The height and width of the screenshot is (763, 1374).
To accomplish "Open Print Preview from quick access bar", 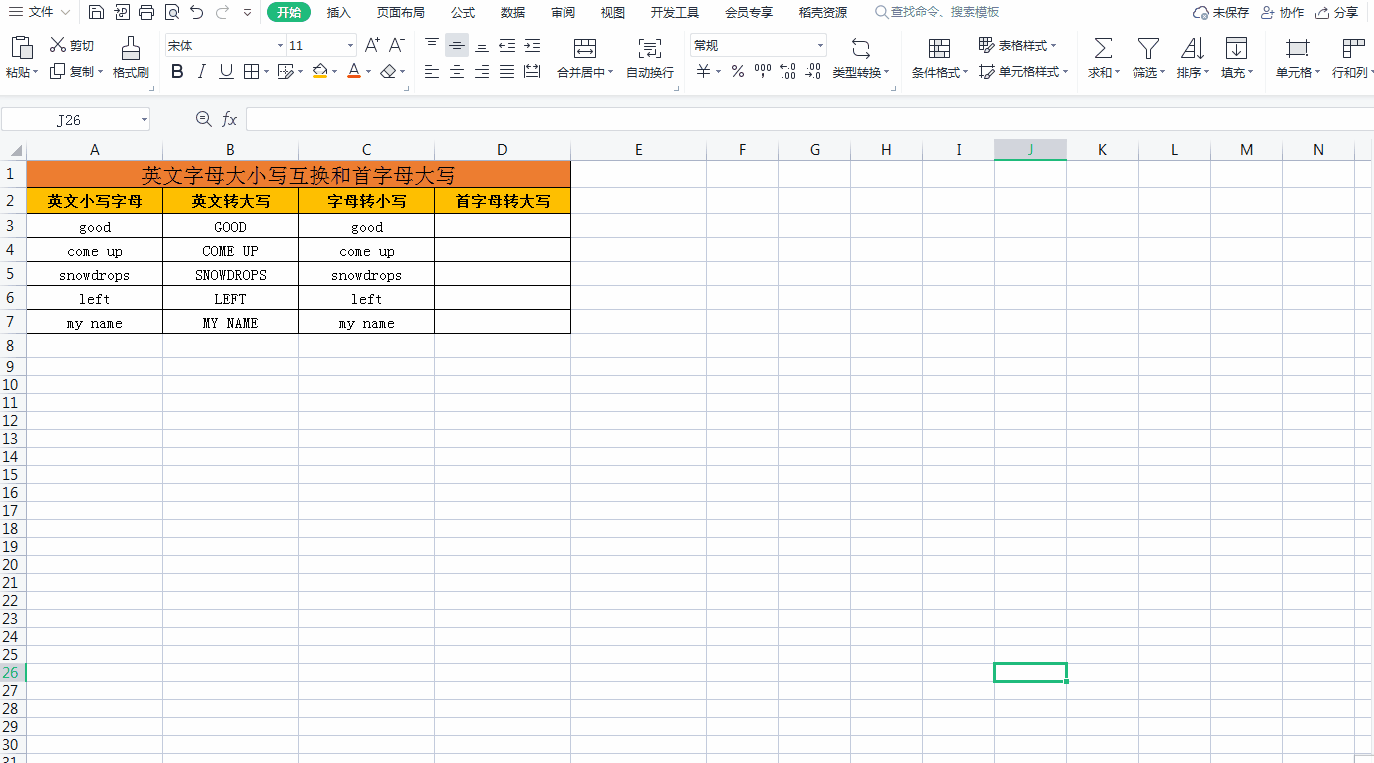I will coord(171,12).
